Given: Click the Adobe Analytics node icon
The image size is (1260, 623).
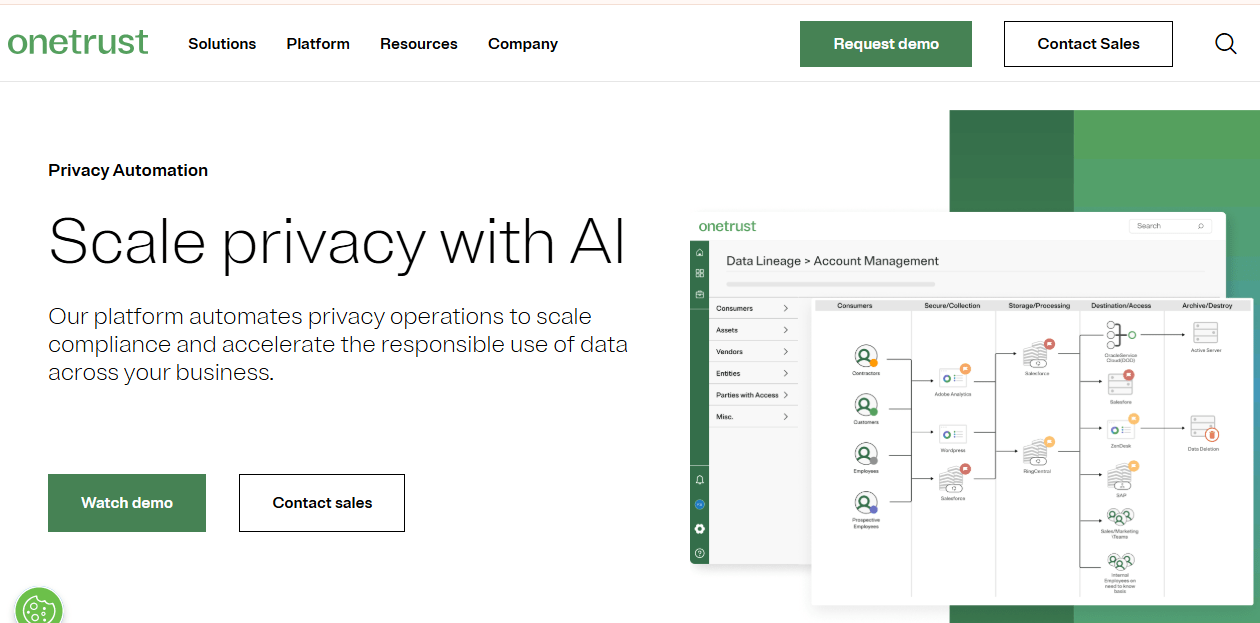Looking at the screenshot, I should point(953,377).
